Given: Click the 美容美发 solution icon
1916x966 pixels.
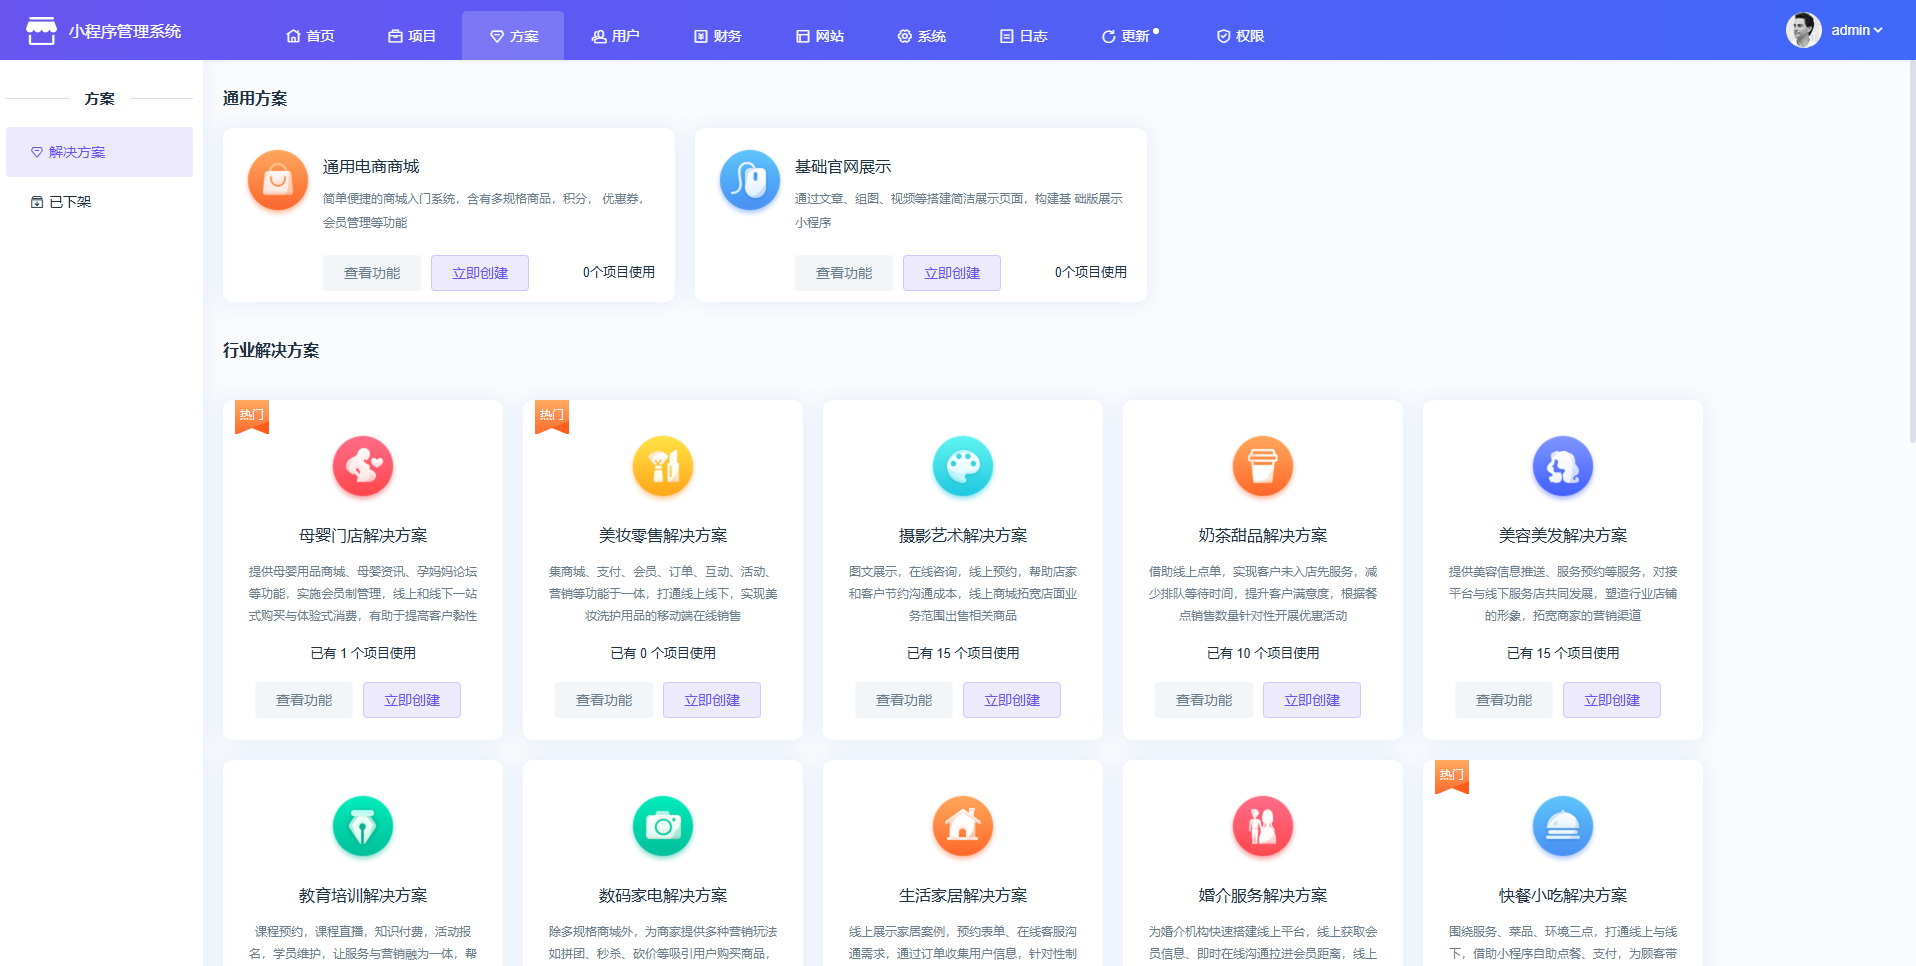Looking at the screenshot, I should (1562, 466).
